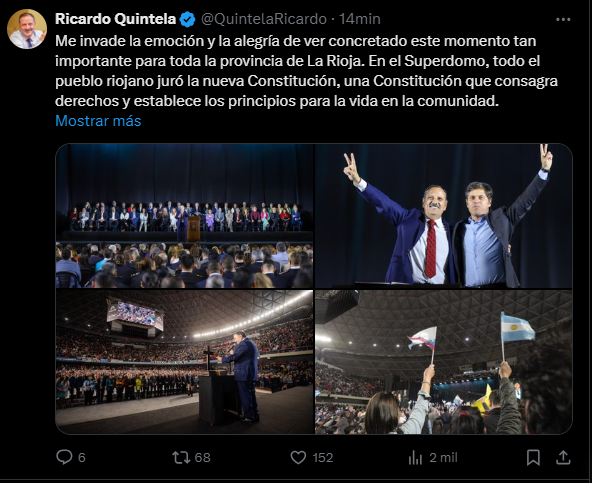This screenshot has width=592, height=483.
Task: Open photo of seated officials on stage
Action: (x=185, y=216)
